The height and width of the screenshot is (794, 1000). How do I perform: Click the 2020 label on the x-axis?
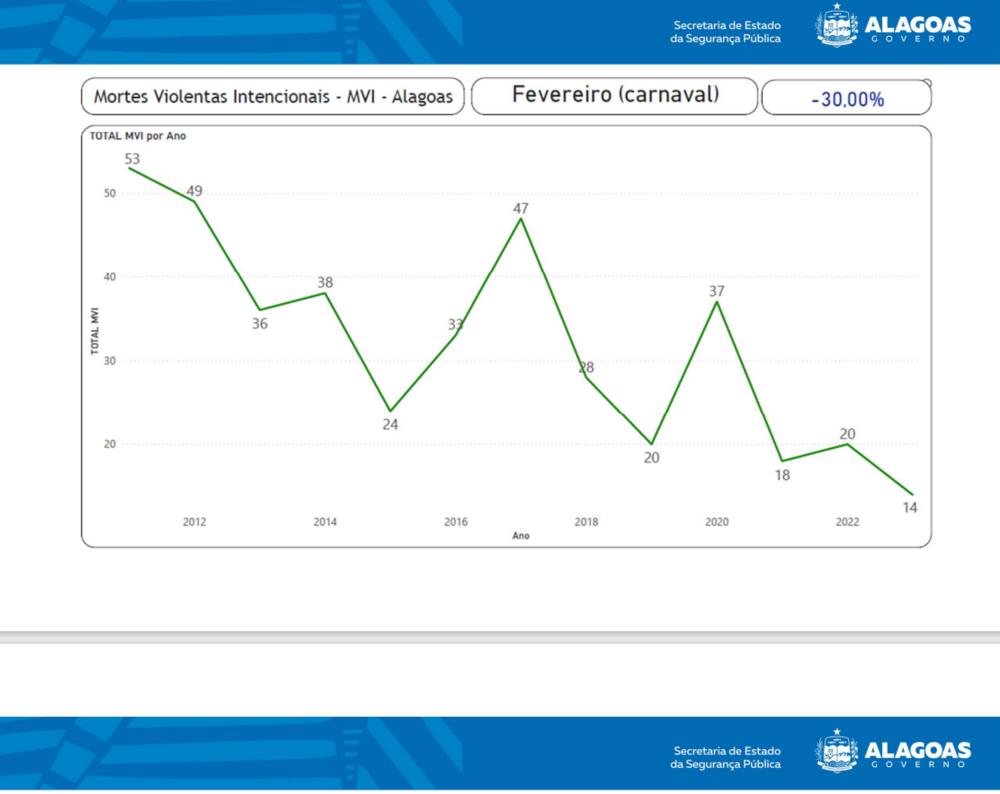pos(716,522)
